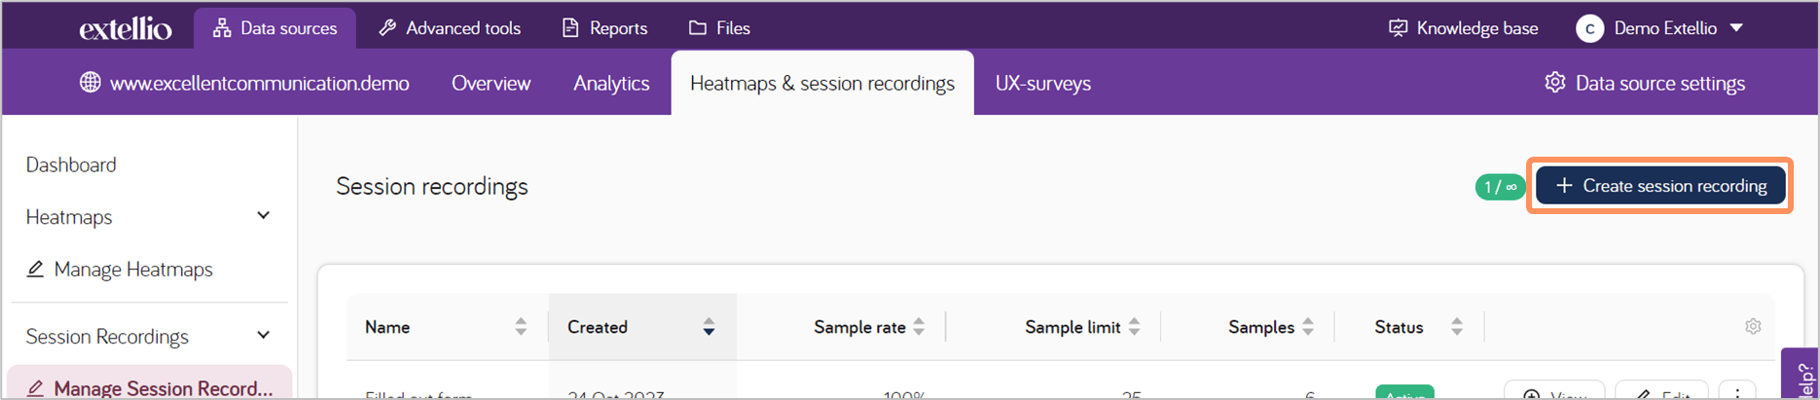Click the user avatar icon labeled C

click(1589, 29)
